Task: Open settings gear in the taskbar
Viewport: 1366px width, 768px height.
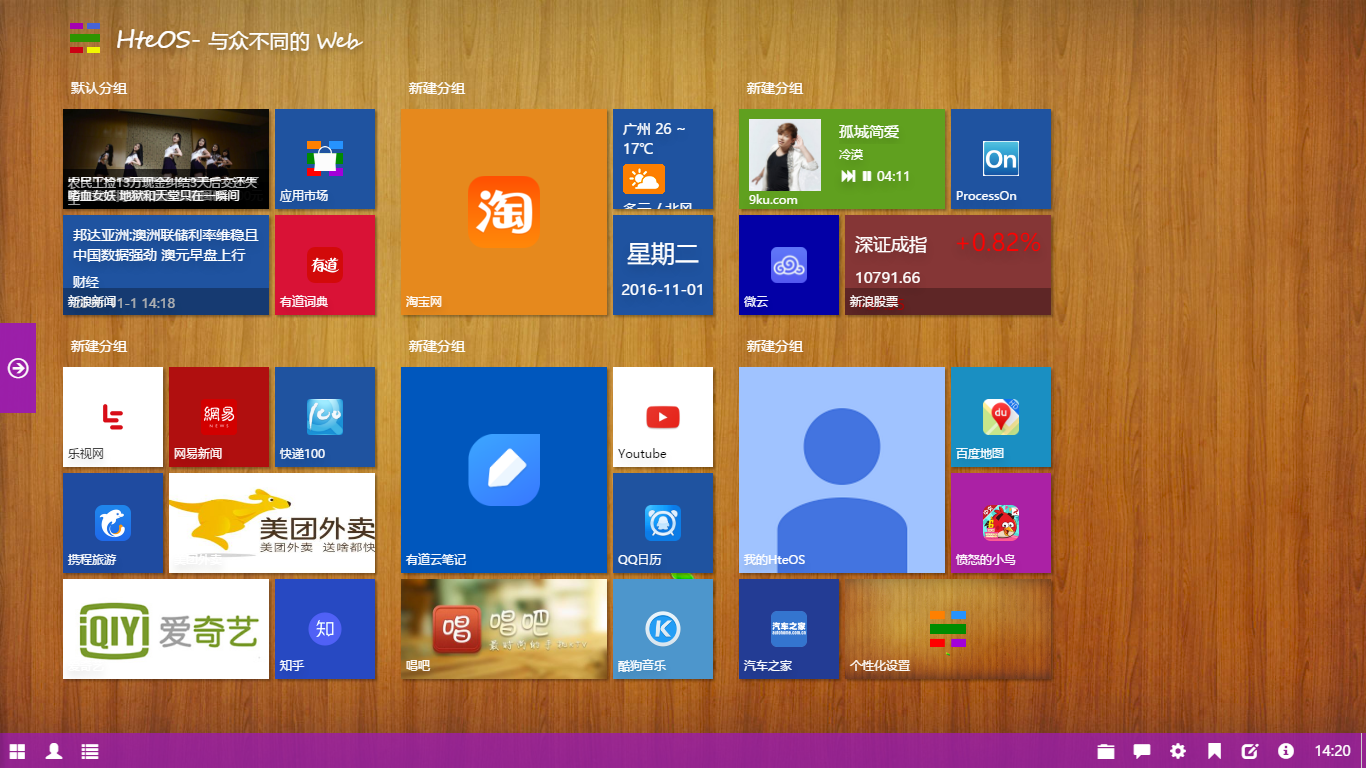Action: click(x=1178, y=751)
